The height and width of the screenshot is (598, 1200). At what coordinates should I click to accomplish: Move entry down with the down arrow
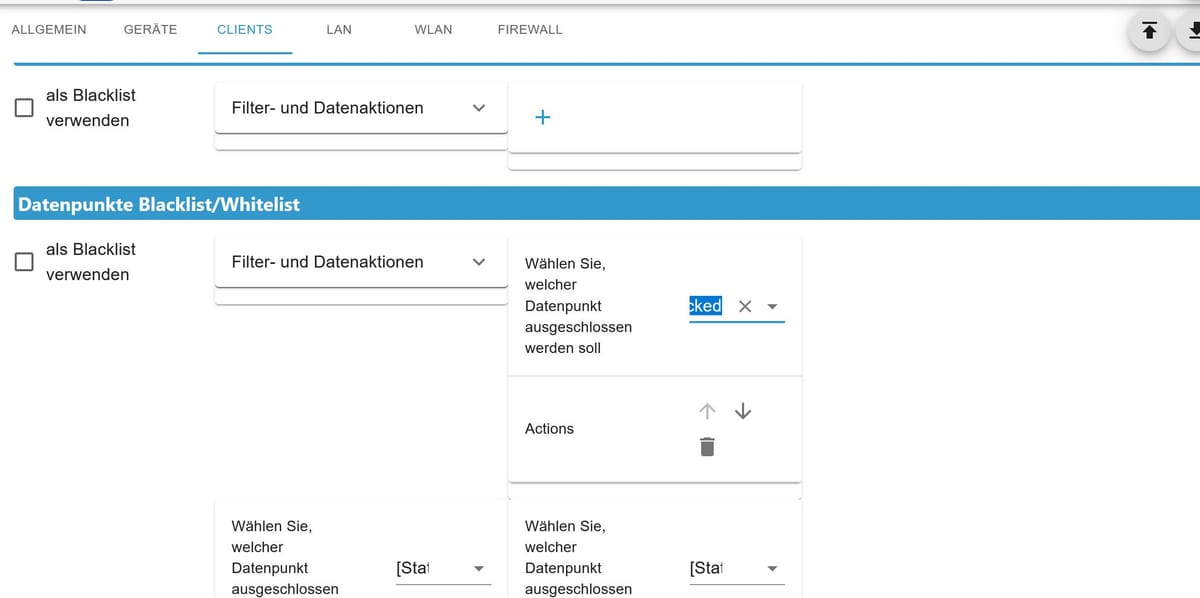coord(742,411)
